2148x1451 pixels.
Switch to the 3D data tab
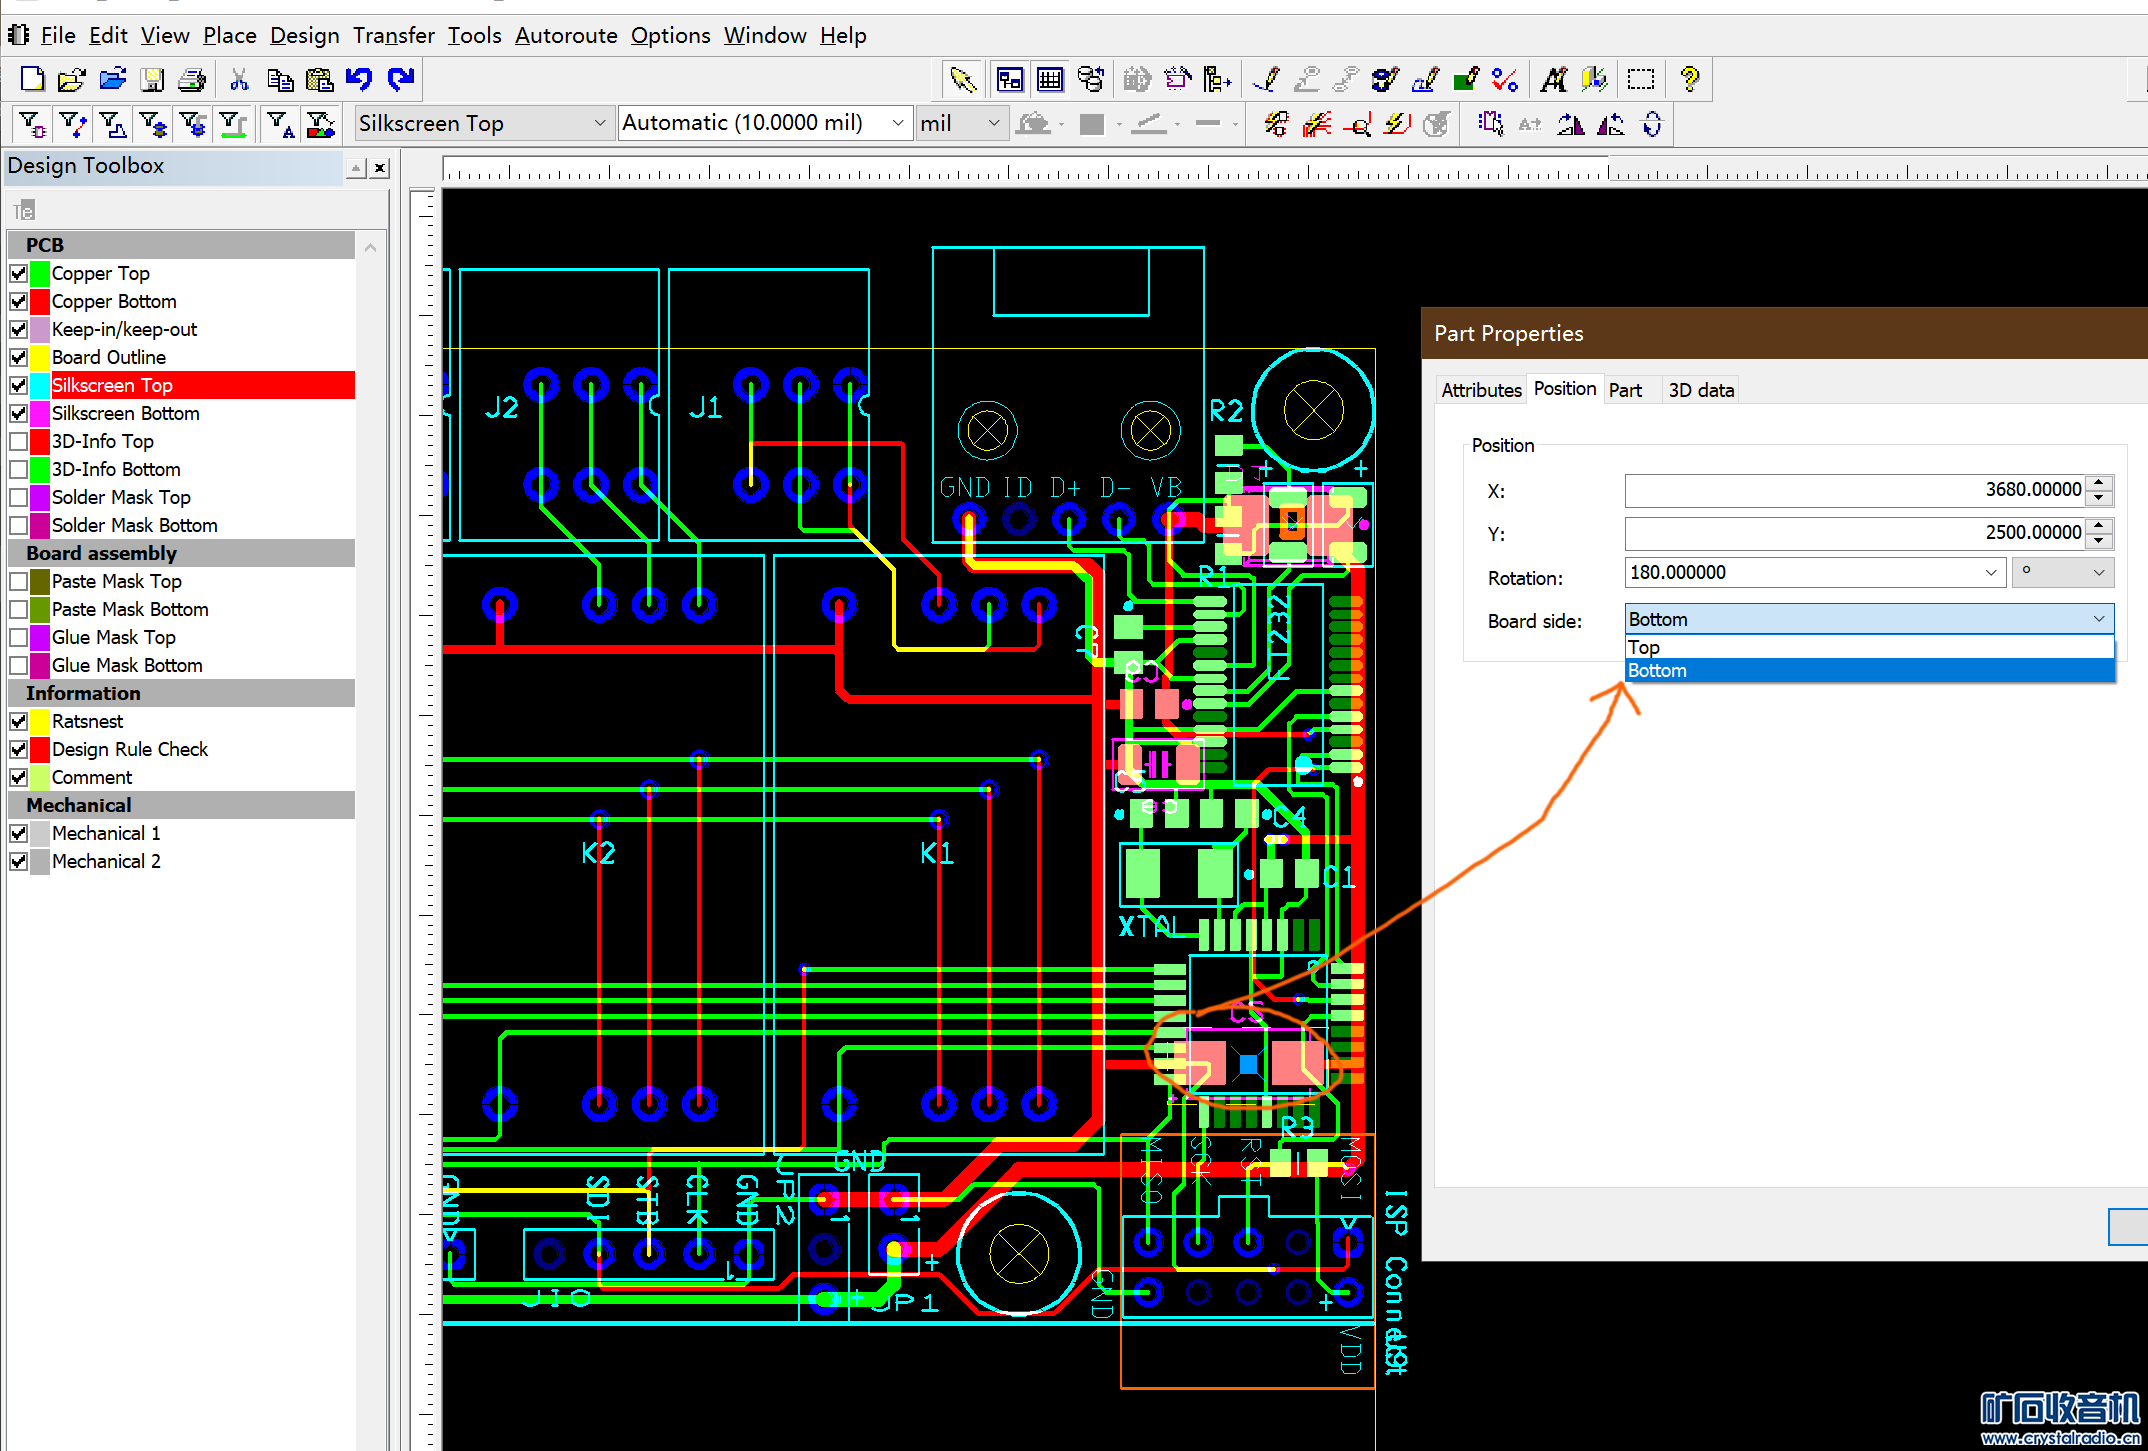click(x=1700, y=390)
